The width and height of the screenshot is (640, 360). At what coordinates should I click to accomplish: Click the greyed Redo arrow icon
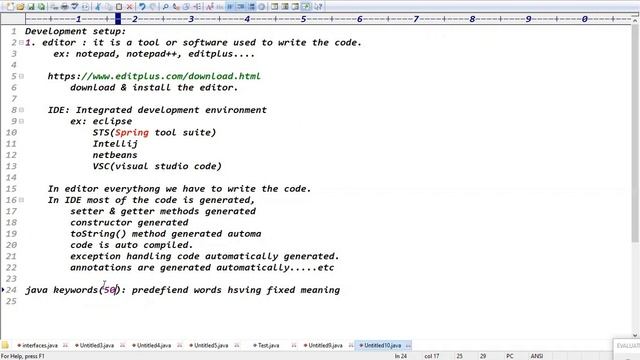tap(153, 7)
